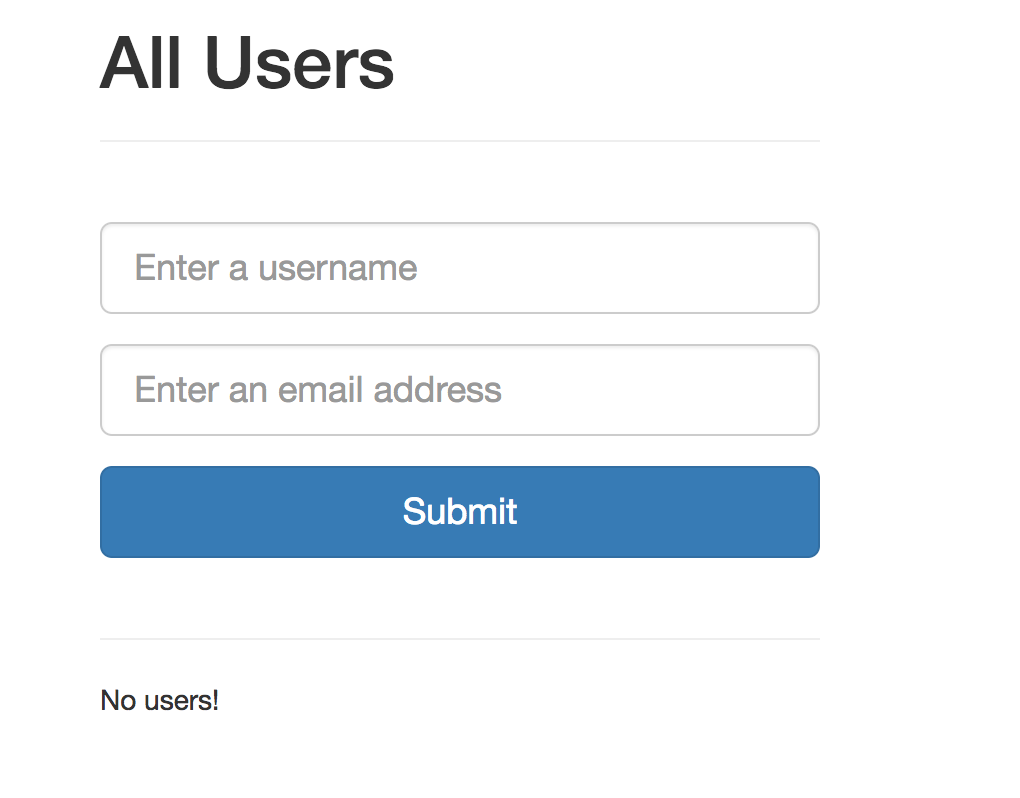
Task: Click the 'No users!' message text
Action: pos(159,700)
